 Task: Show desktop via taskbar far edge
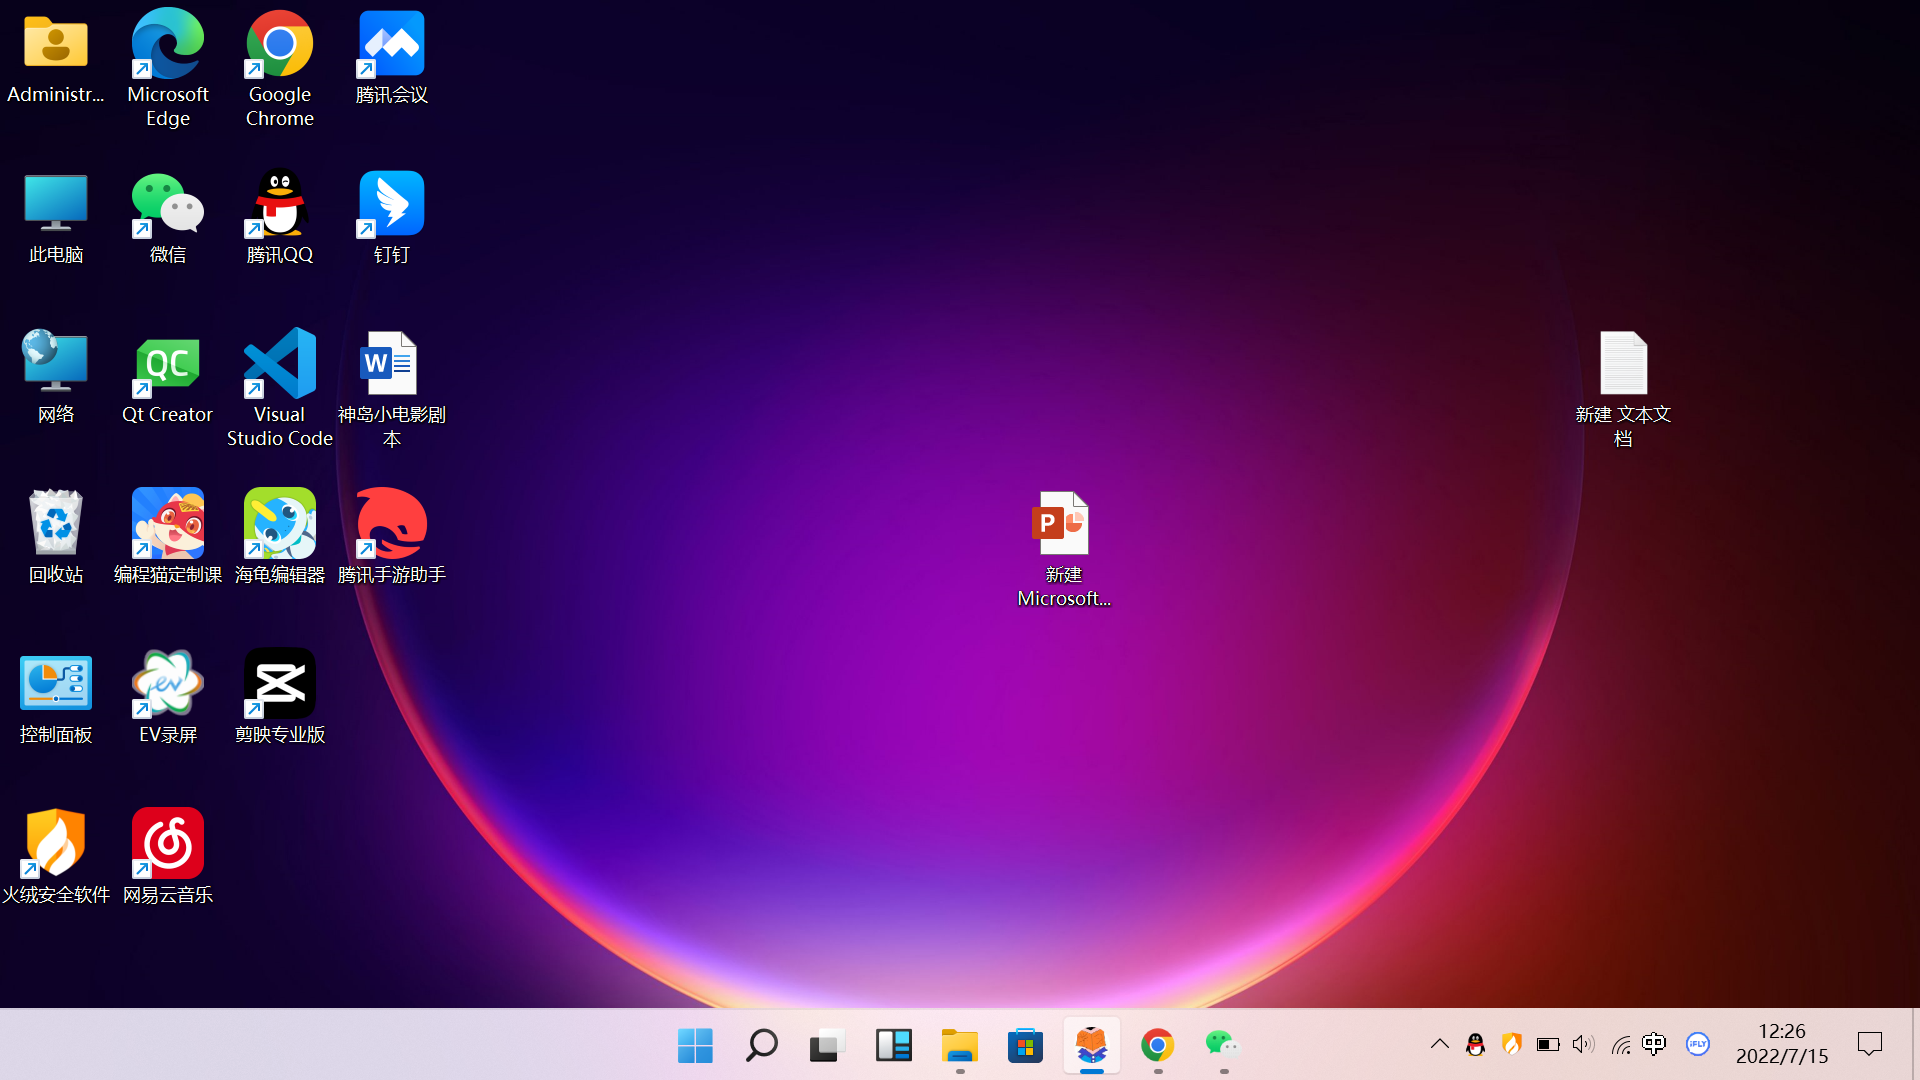(1915, 1045)
